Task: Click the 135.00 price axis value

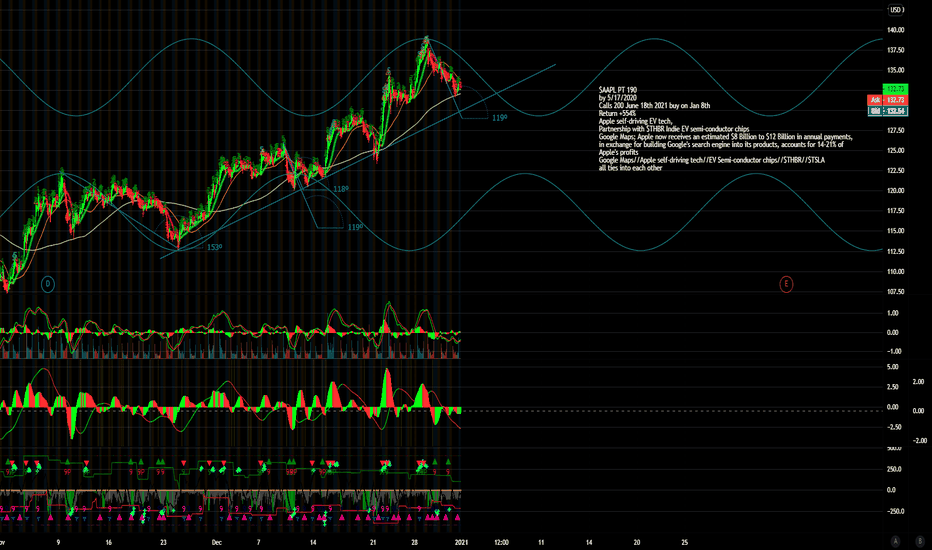Action: coord(896,70)
